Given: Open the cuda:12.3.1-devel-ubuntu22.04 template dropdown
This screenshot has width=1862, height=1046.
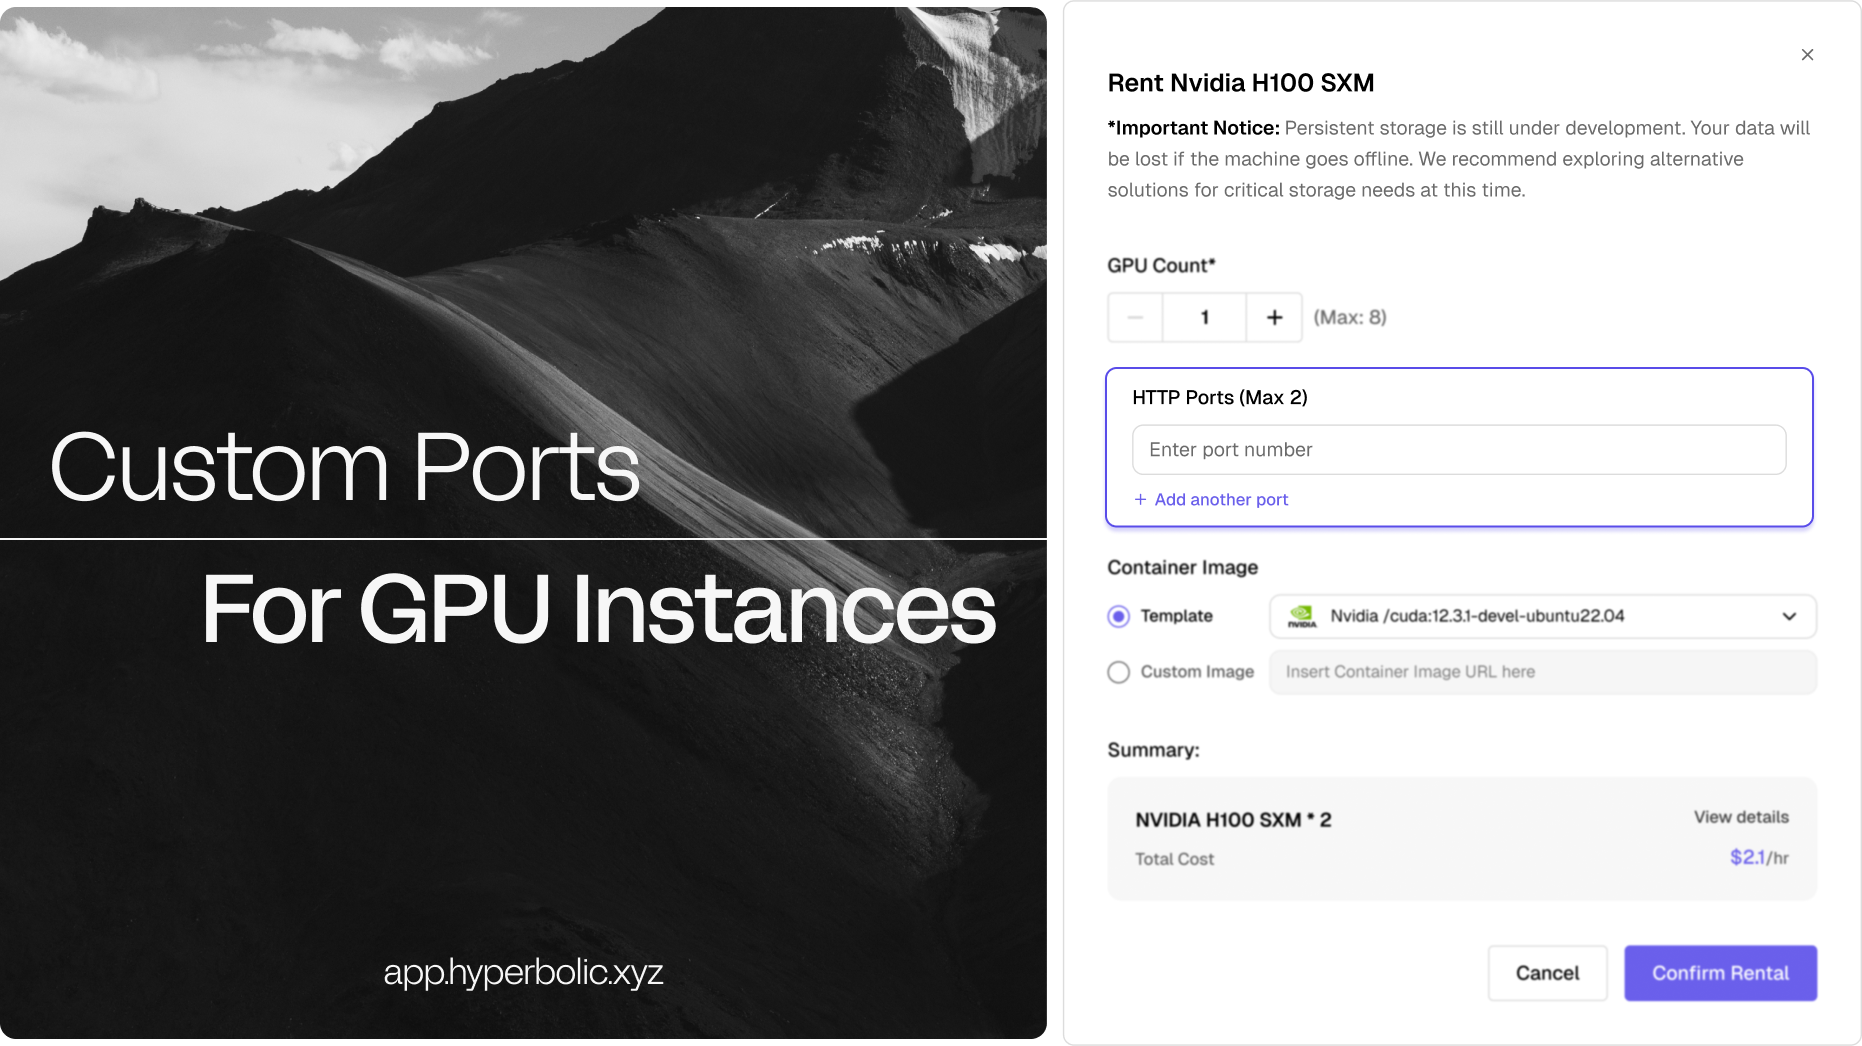Looking at the screenshot, I should click(x=1543, y=617).
